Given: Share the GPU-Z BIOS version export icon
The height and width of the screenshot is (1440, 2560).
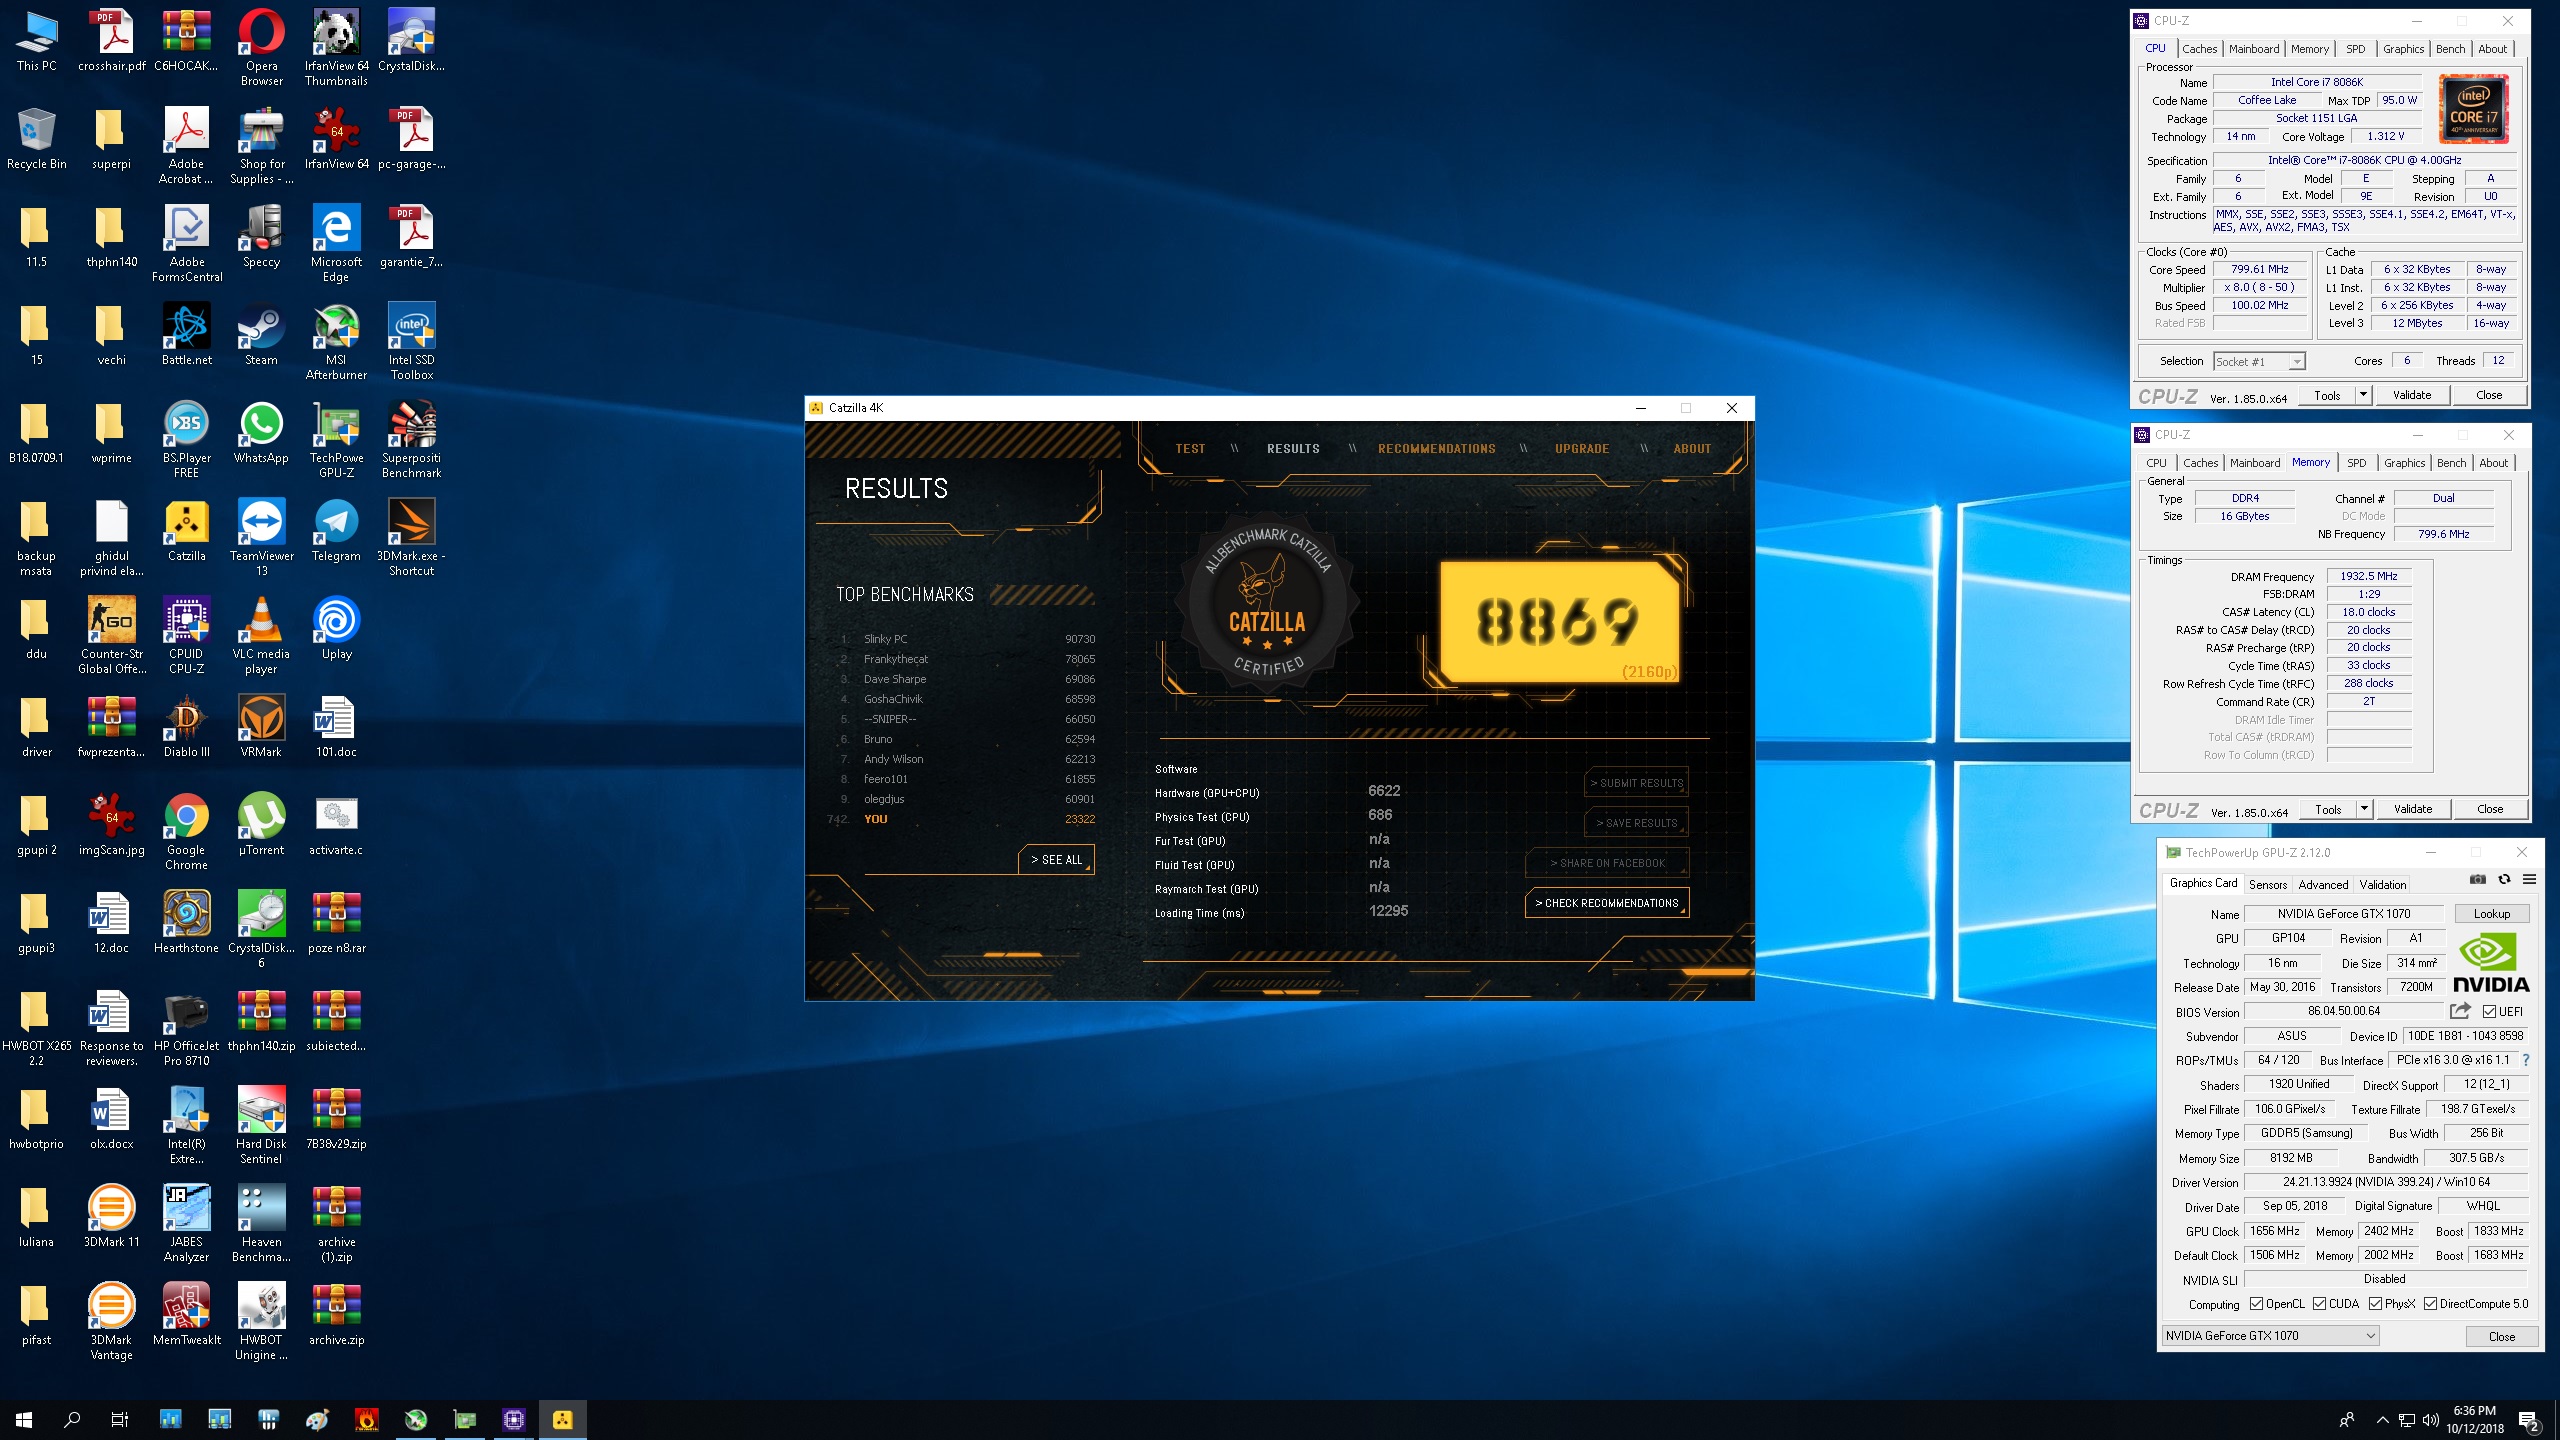Looking at the screenshot, I should tap(2460, 1011).
